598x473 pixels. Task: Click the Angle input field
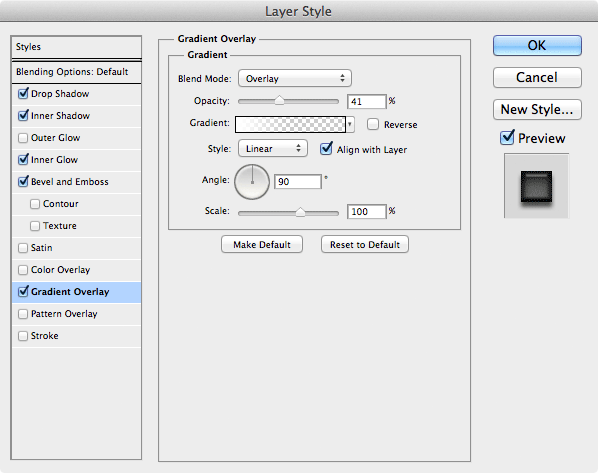298,182
